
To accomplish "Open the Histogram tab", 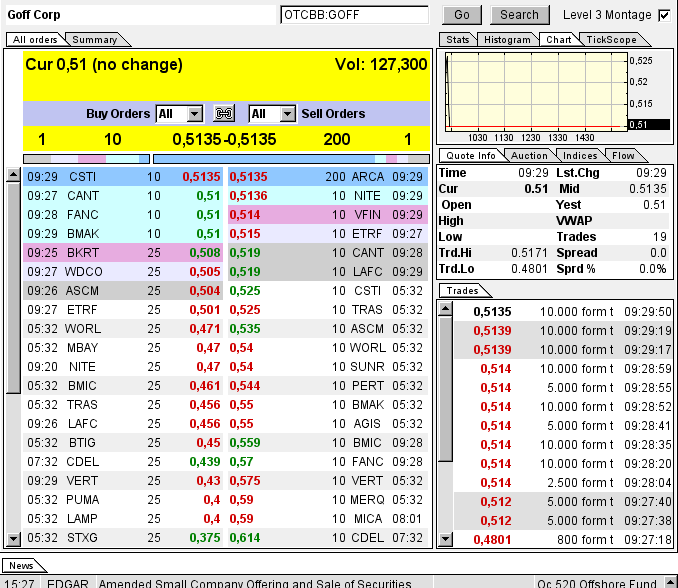I will pos(507,39).
